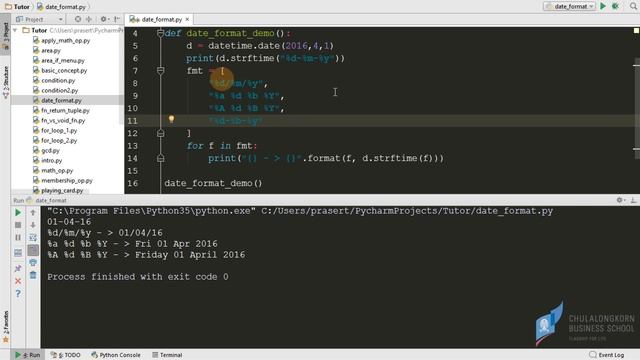Place cursor on line 16 date_format_demo() call
The width and height of the screenshot is (640, 360).
coord(213,183)
